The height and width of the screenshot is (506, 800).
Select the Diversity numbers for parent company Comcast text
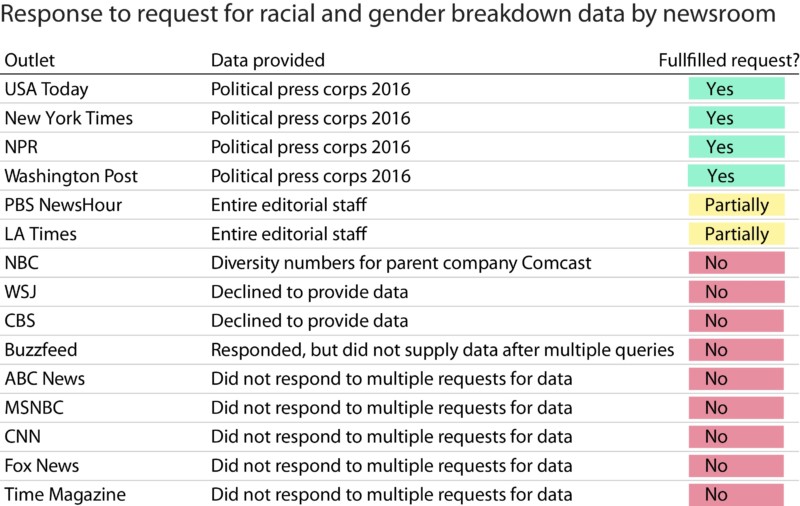coord(401,264)
